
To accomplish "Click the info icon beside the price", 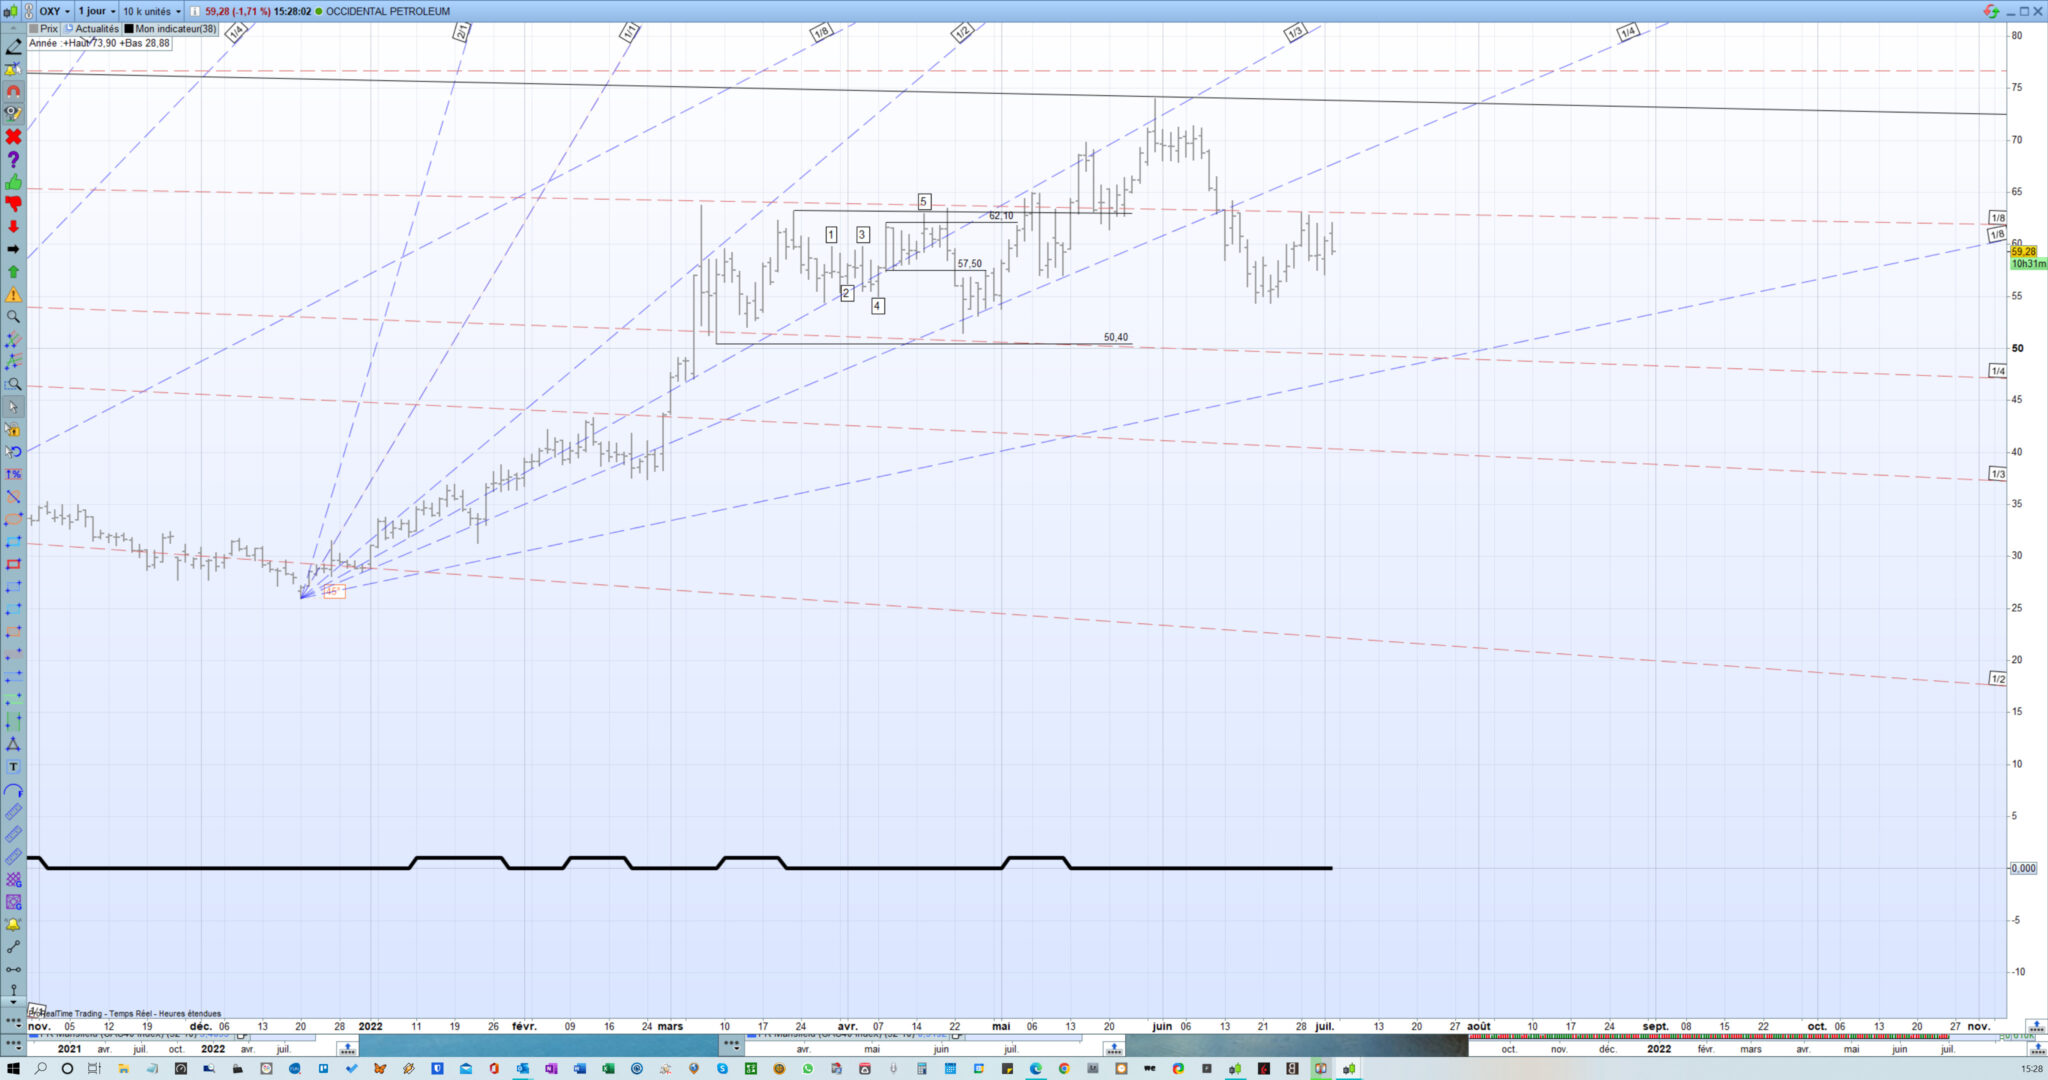I will click(x=194, y=11).
